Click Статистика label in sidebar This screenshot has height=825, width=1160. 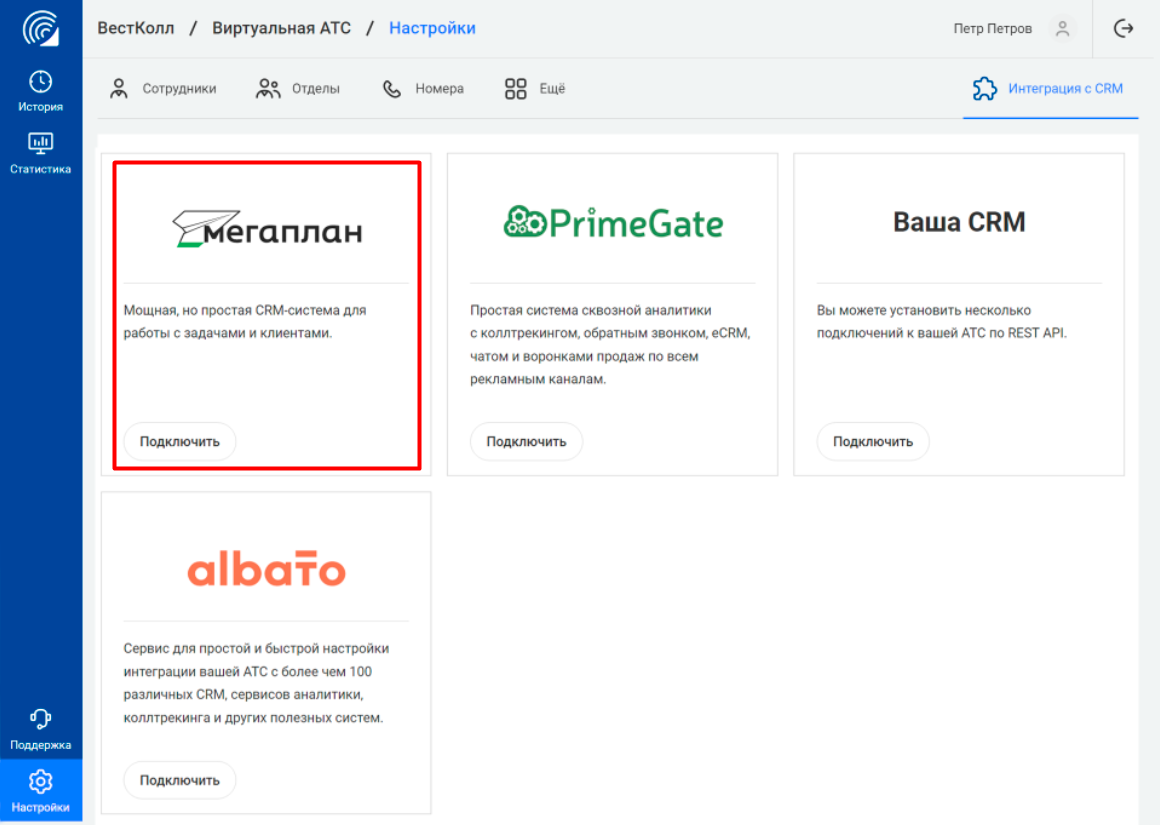pyautogui.click(x=41, y=169)
